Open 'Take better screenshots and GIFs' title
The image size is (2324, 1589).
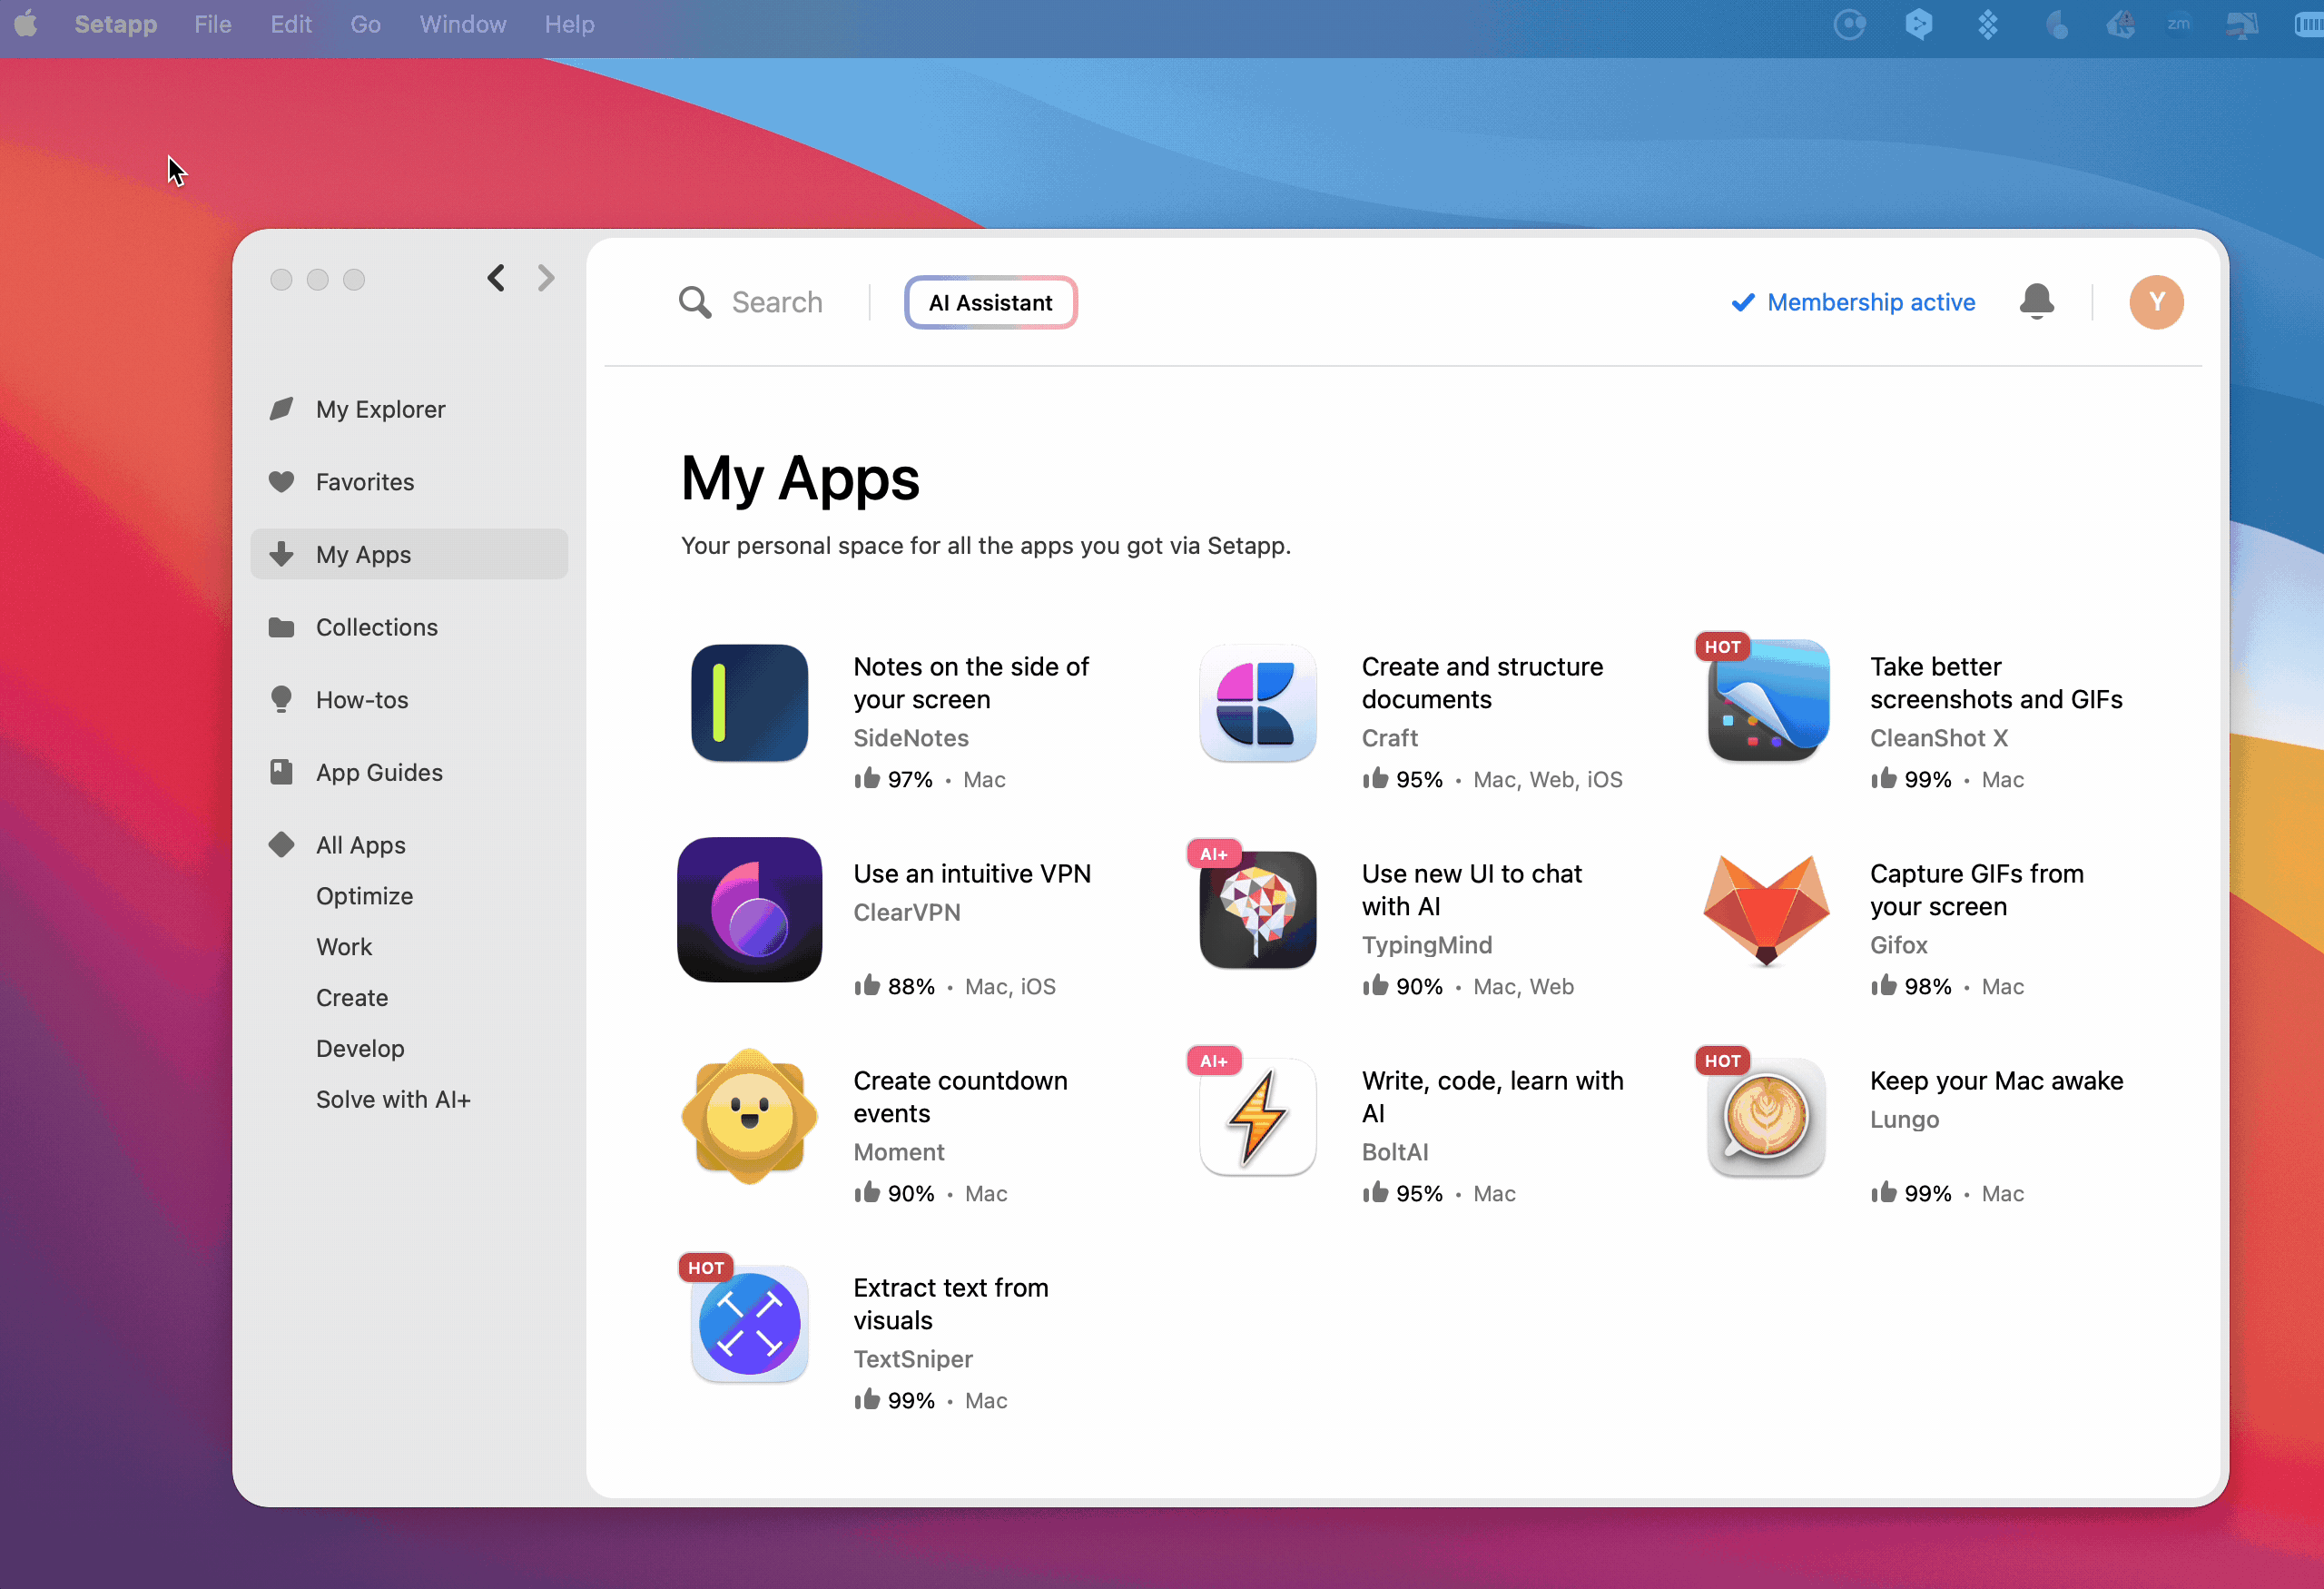coord(1996,683)
